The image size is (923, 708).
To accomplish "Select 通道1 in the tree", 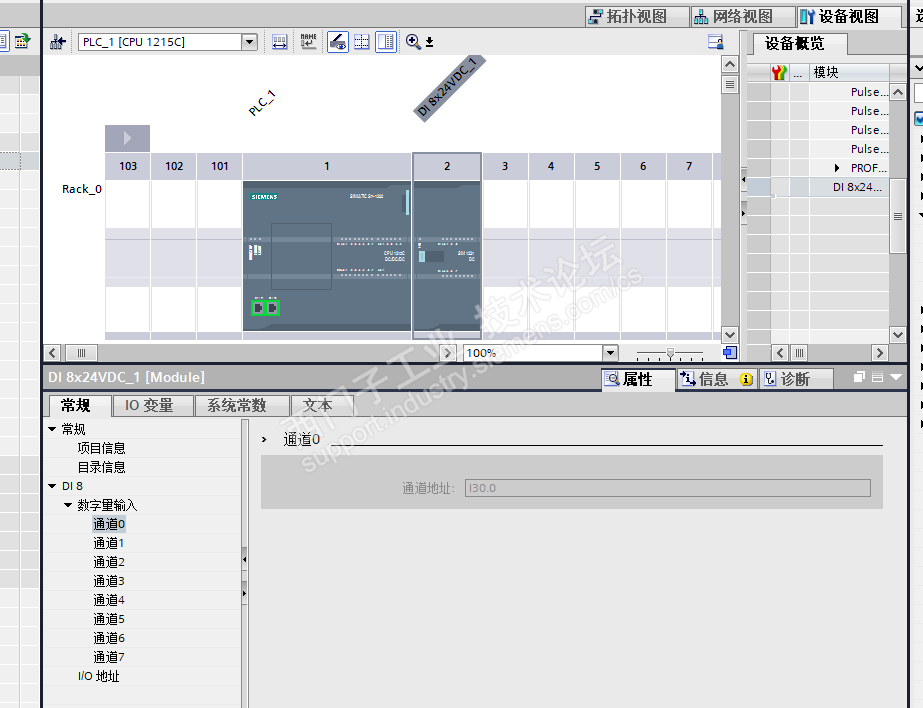I will pyautogui.click(x=109, y=543).
